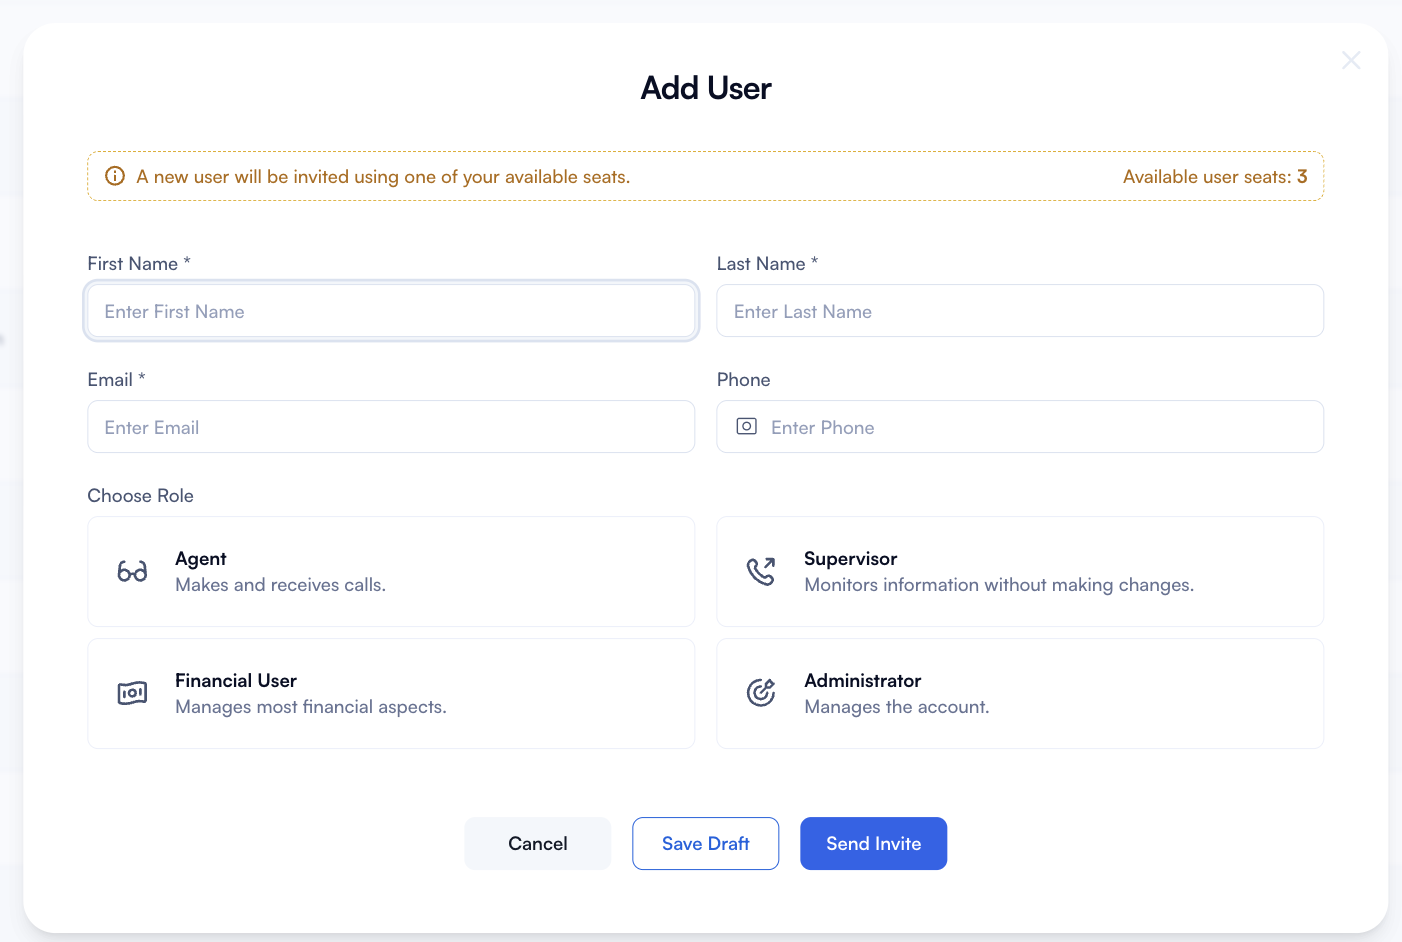Focus the First Name input field

[391, 311]
